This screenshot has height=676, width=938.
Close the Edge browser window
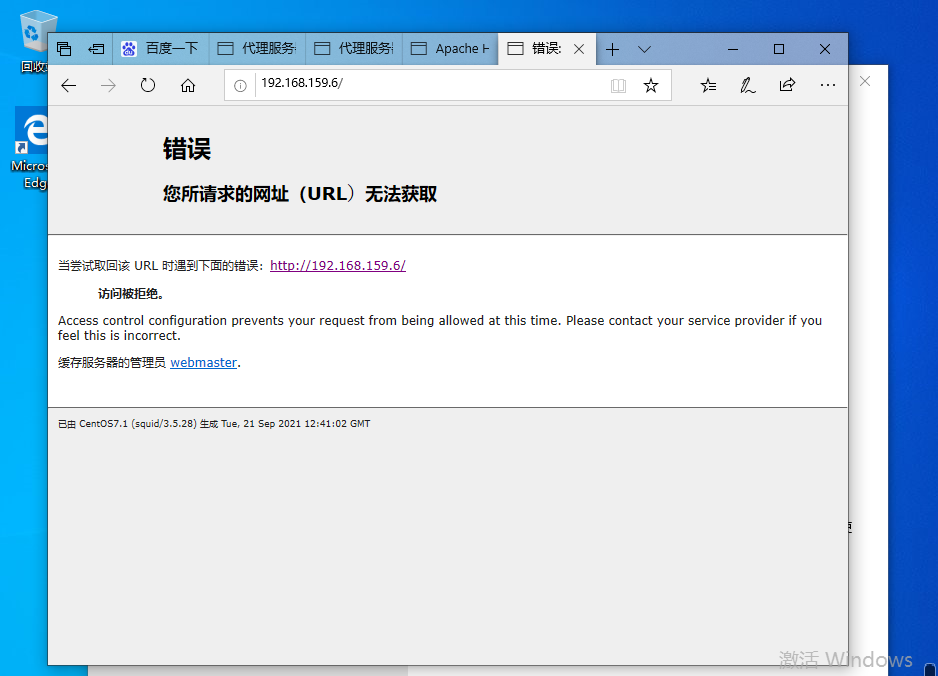click(x=825, y=49)
